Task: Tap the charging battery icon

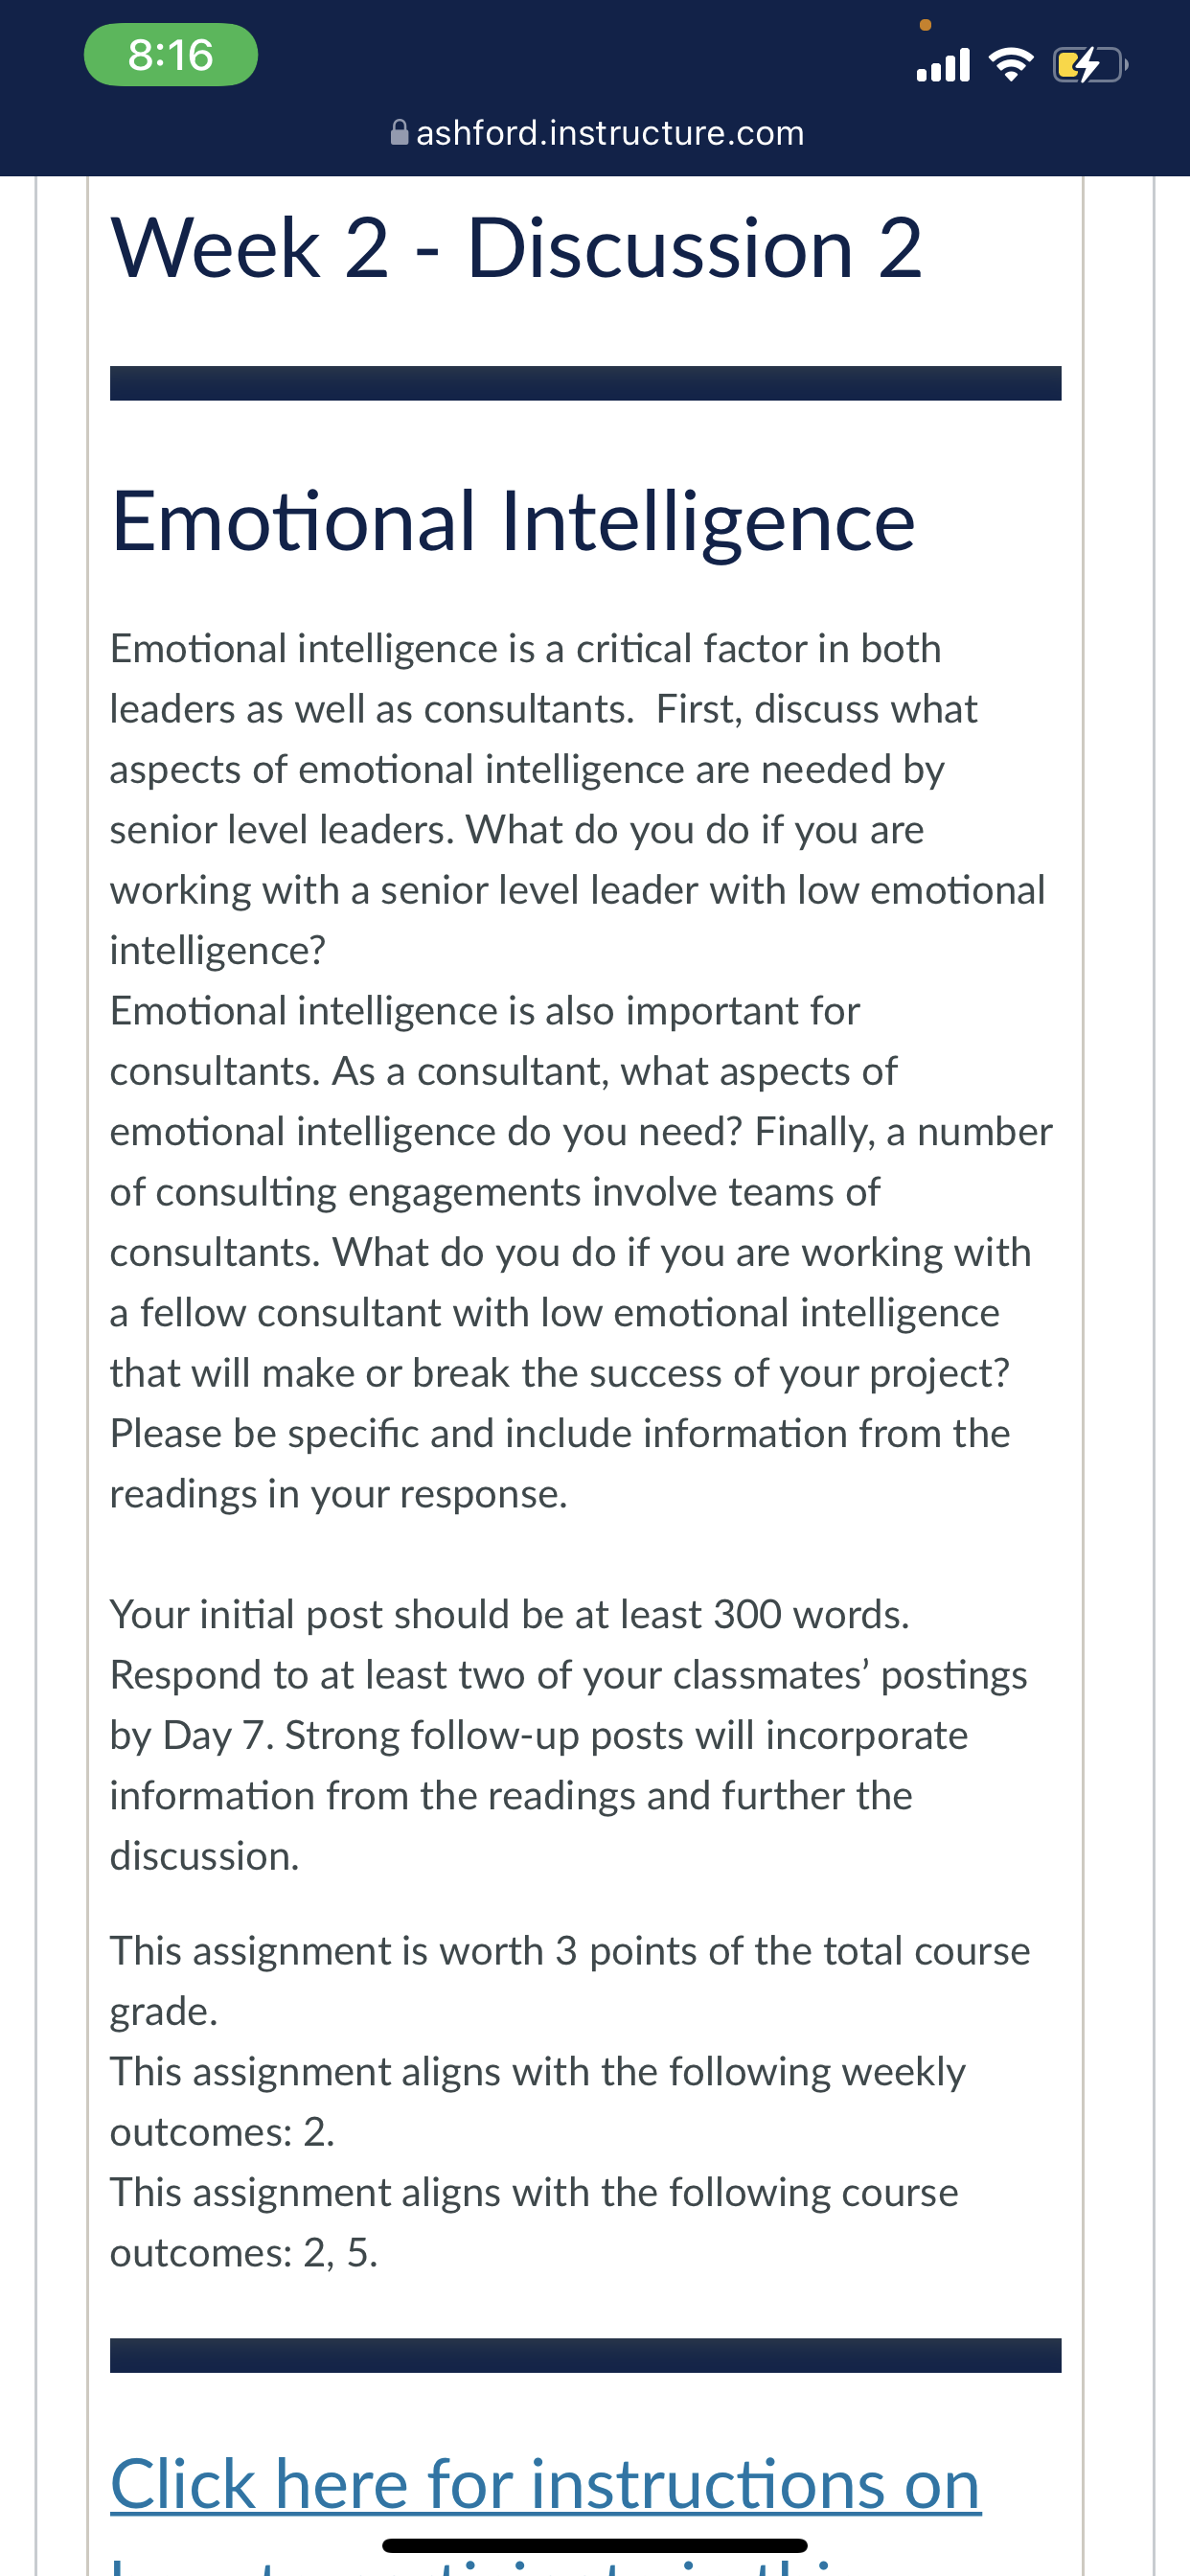Action: [x=1090, y=66]
